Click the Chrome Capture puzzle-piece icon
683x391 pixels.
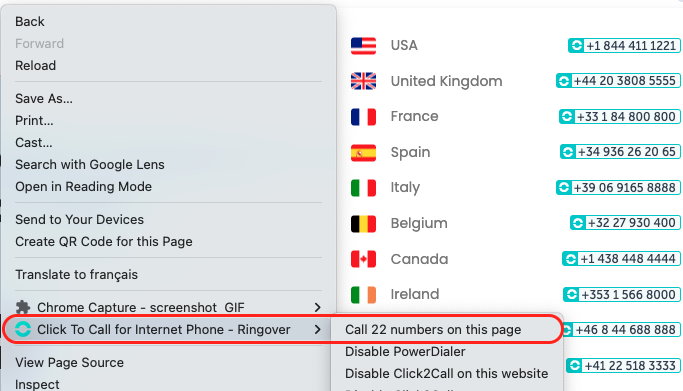[x=23, y=307]
